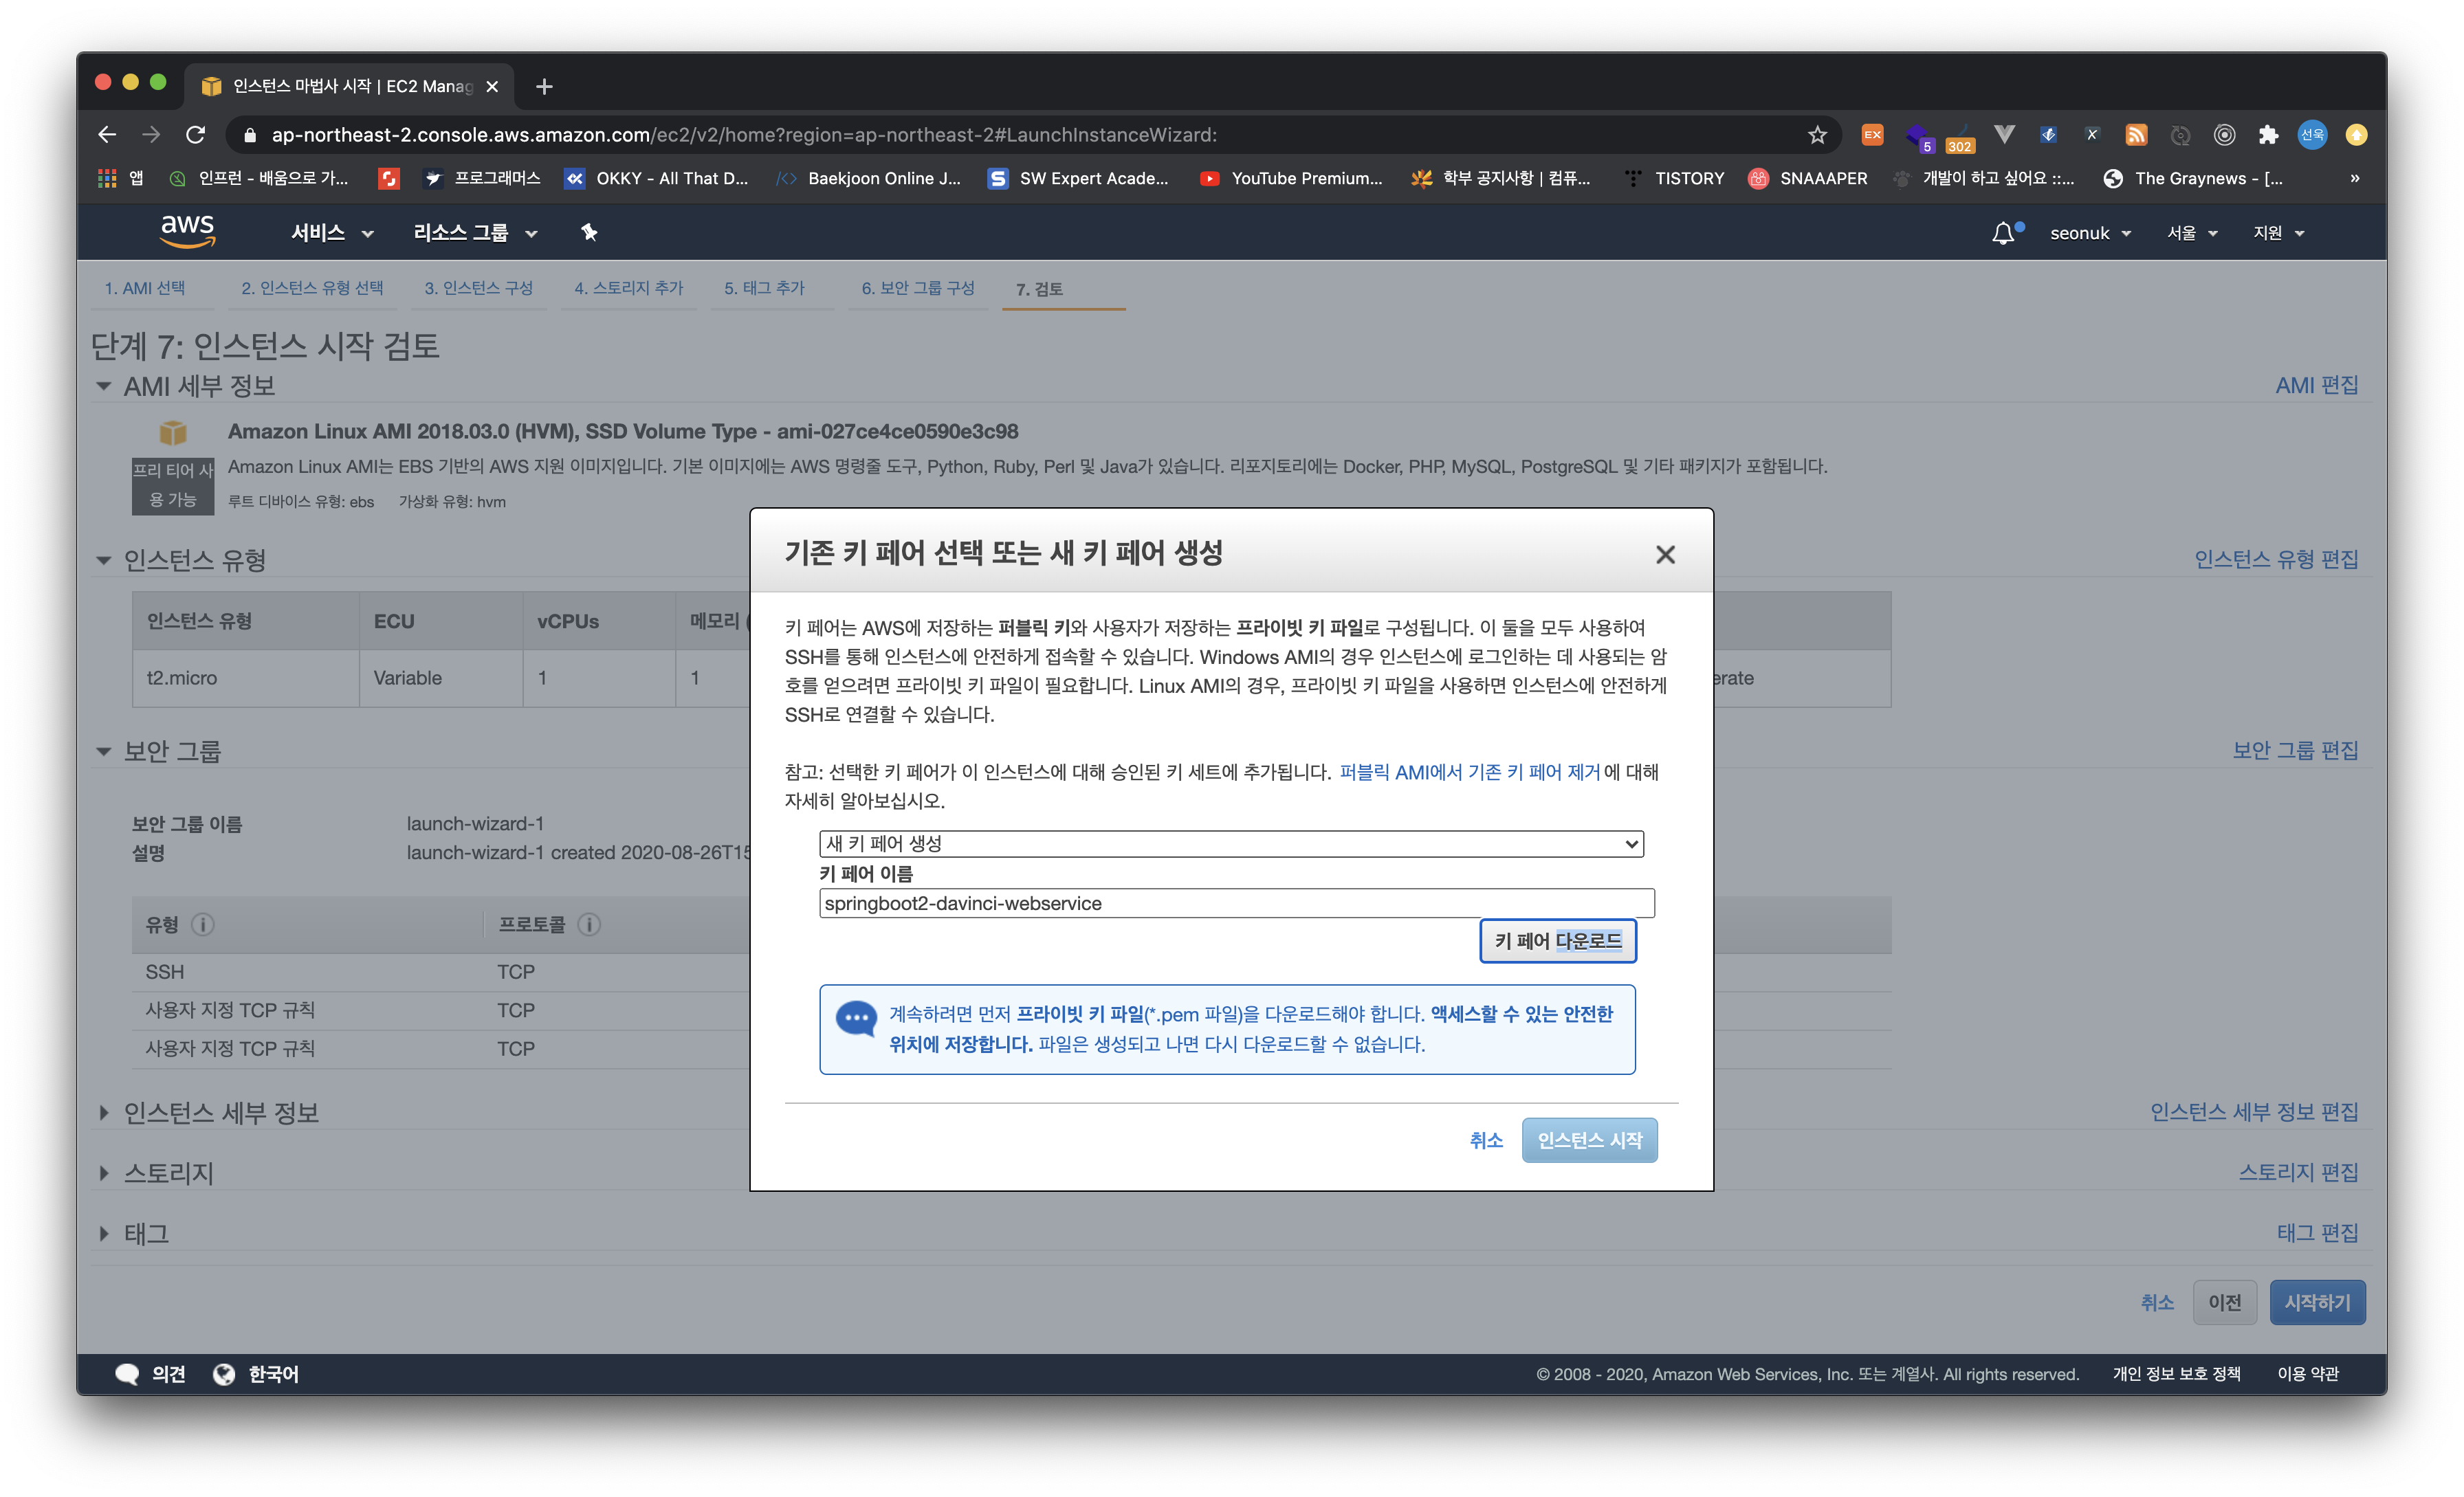
Task: Switch to the 6. 보안 그룹 구성 tab
Action: (x=917, y=288)
